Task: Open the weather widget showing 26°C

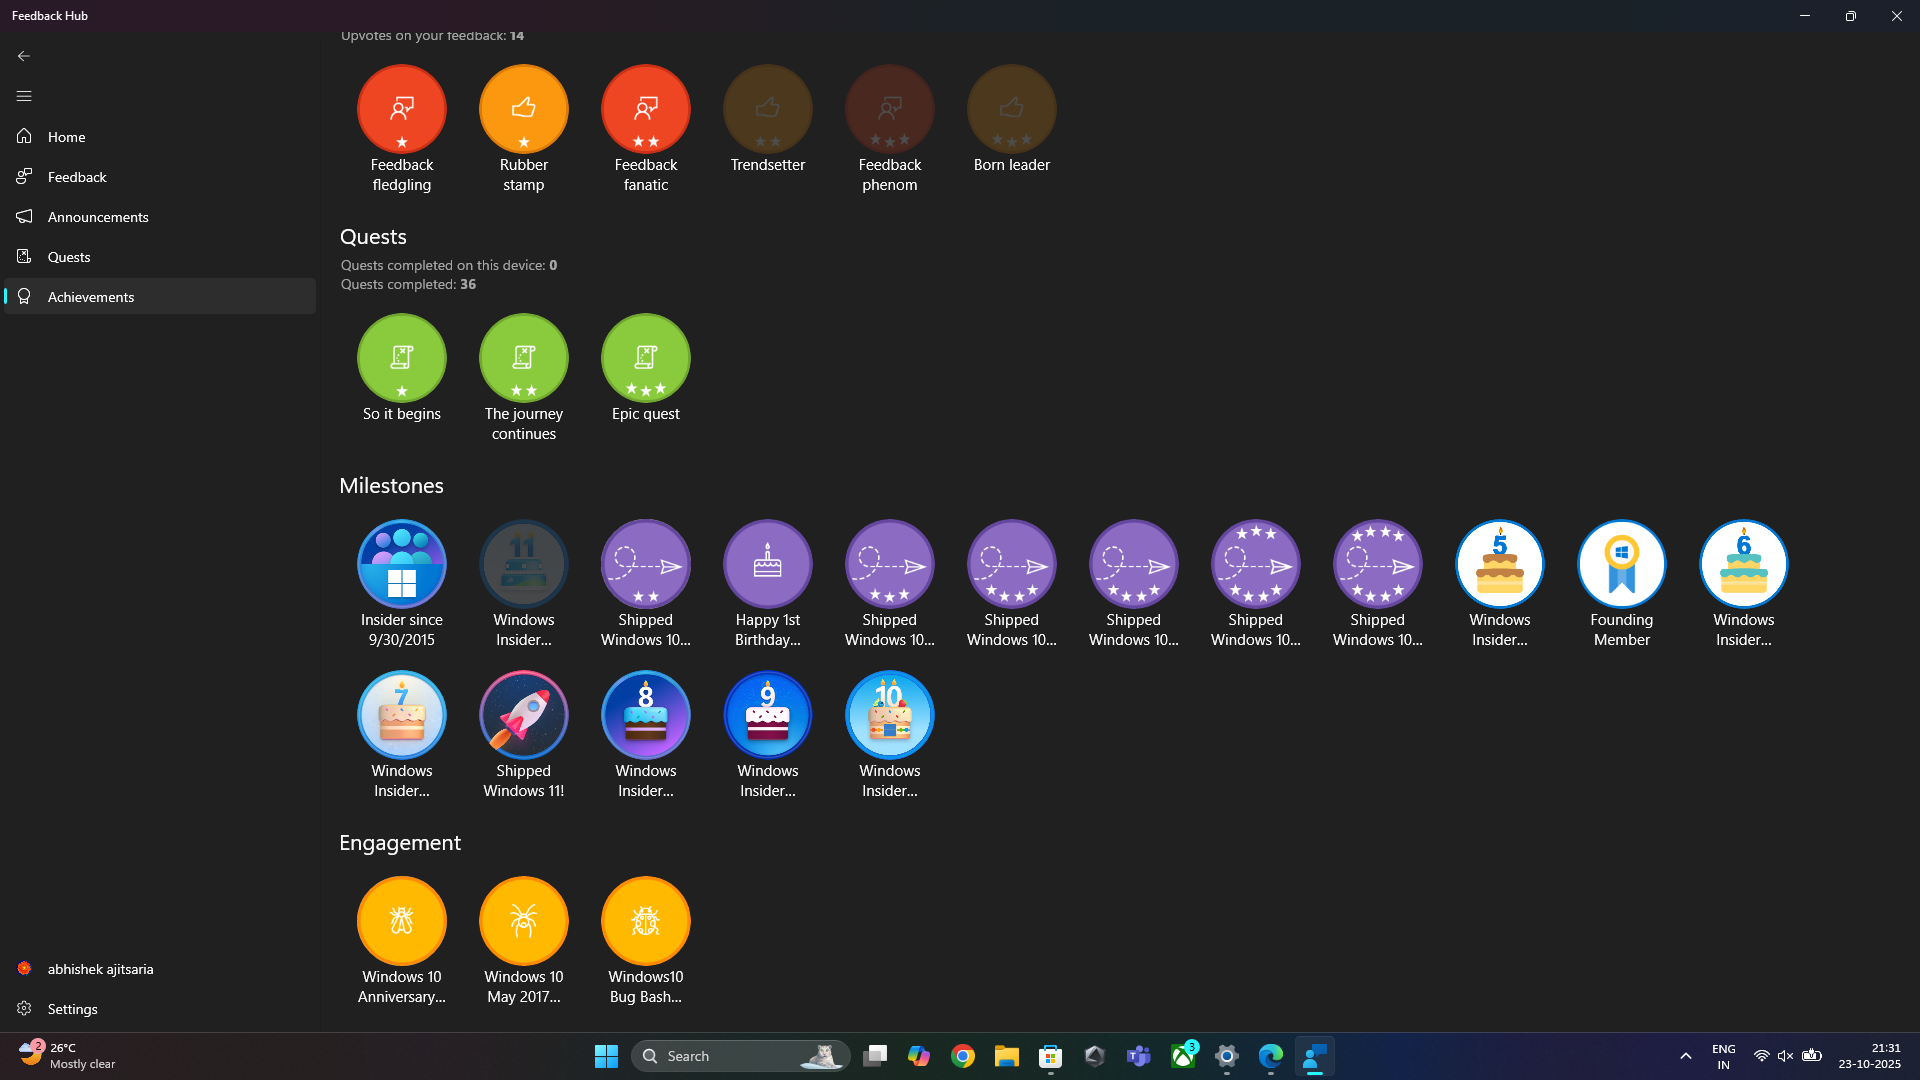Action: click(67, 1056)
